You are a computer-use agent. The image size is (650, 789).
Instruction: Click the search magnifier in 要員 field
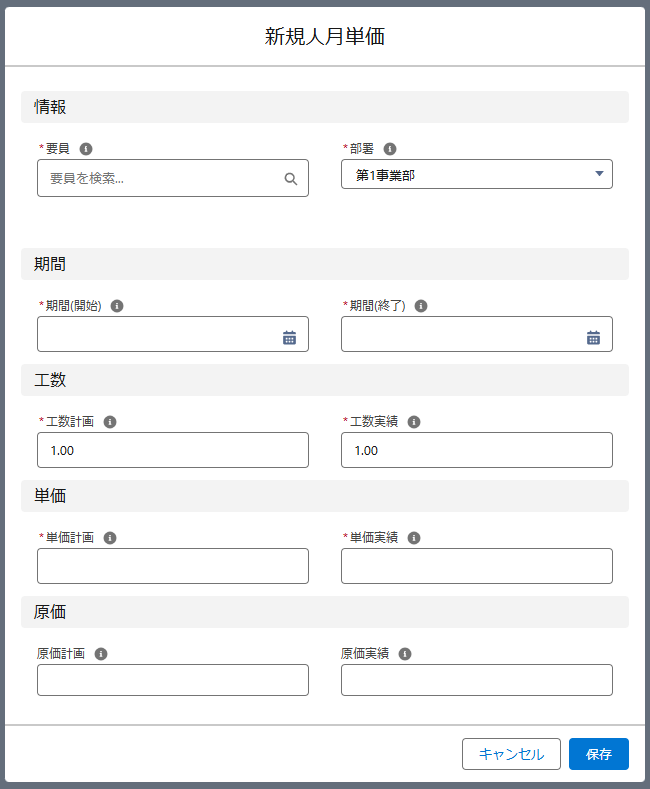click(291, 179)
